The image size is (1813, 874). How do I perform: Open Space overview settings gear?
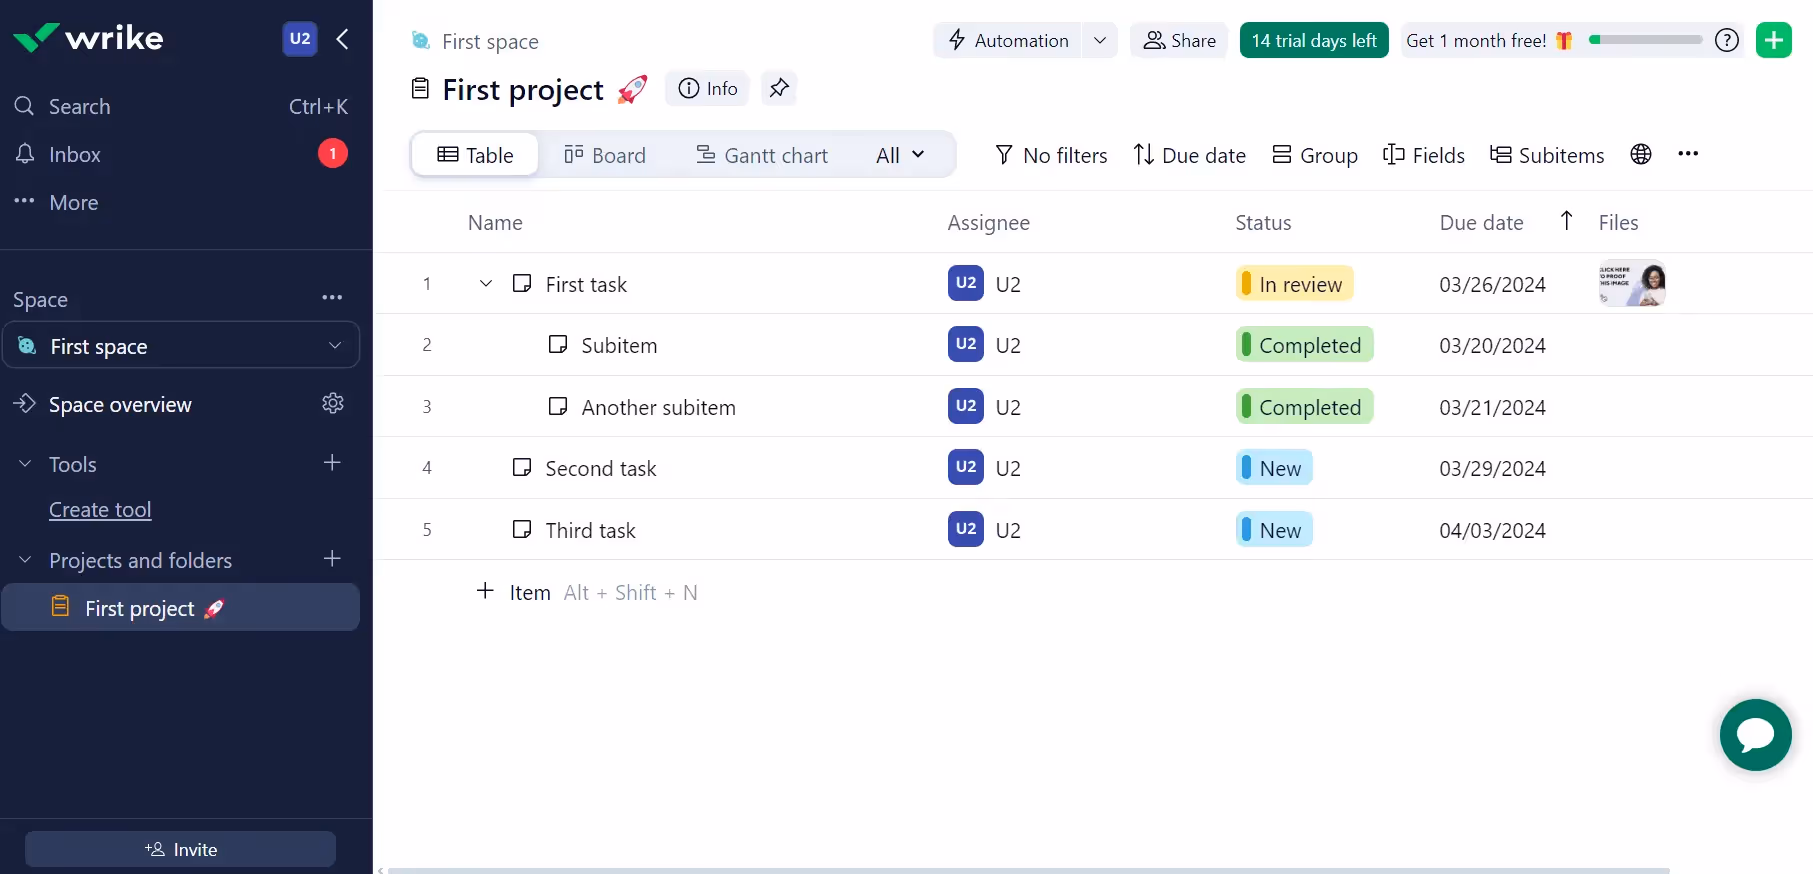333,403
